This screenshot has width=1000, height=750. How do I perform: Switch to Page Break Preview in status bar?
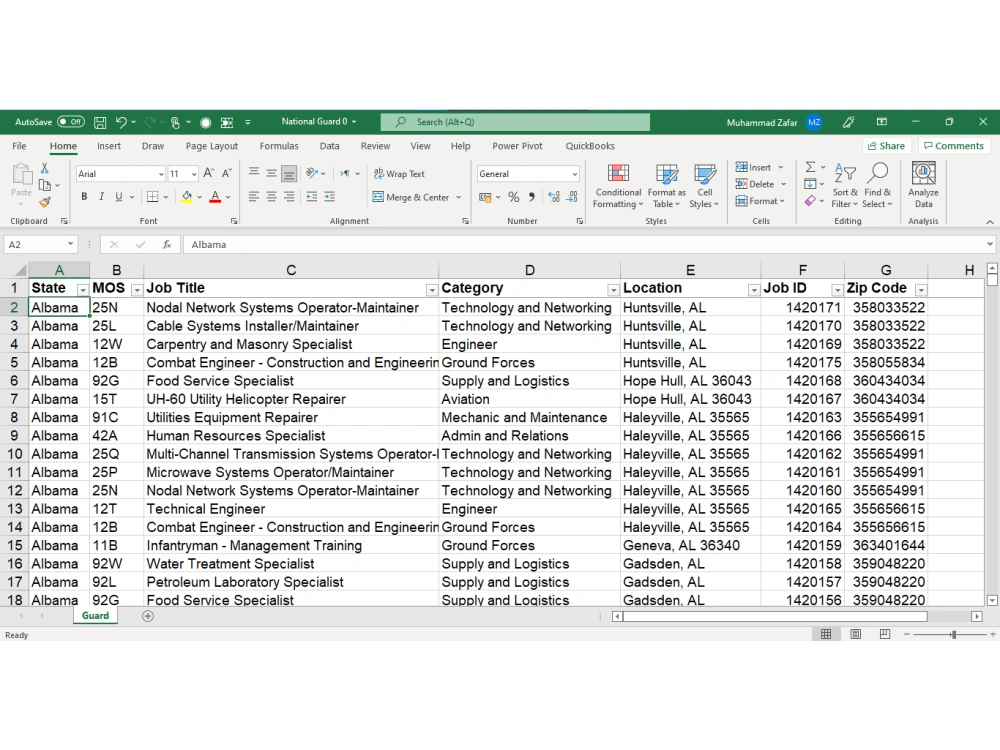[885, 634]
